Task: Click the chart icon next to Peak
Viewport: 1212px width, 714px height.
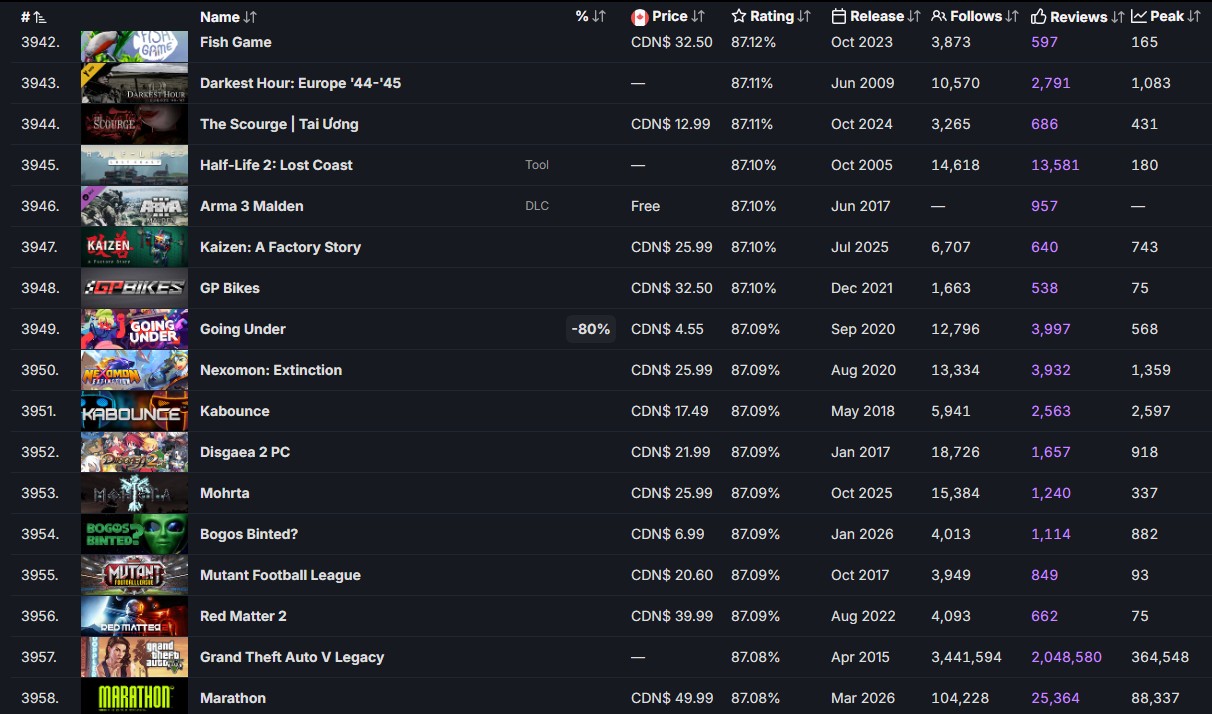Action: point(1139,17)
